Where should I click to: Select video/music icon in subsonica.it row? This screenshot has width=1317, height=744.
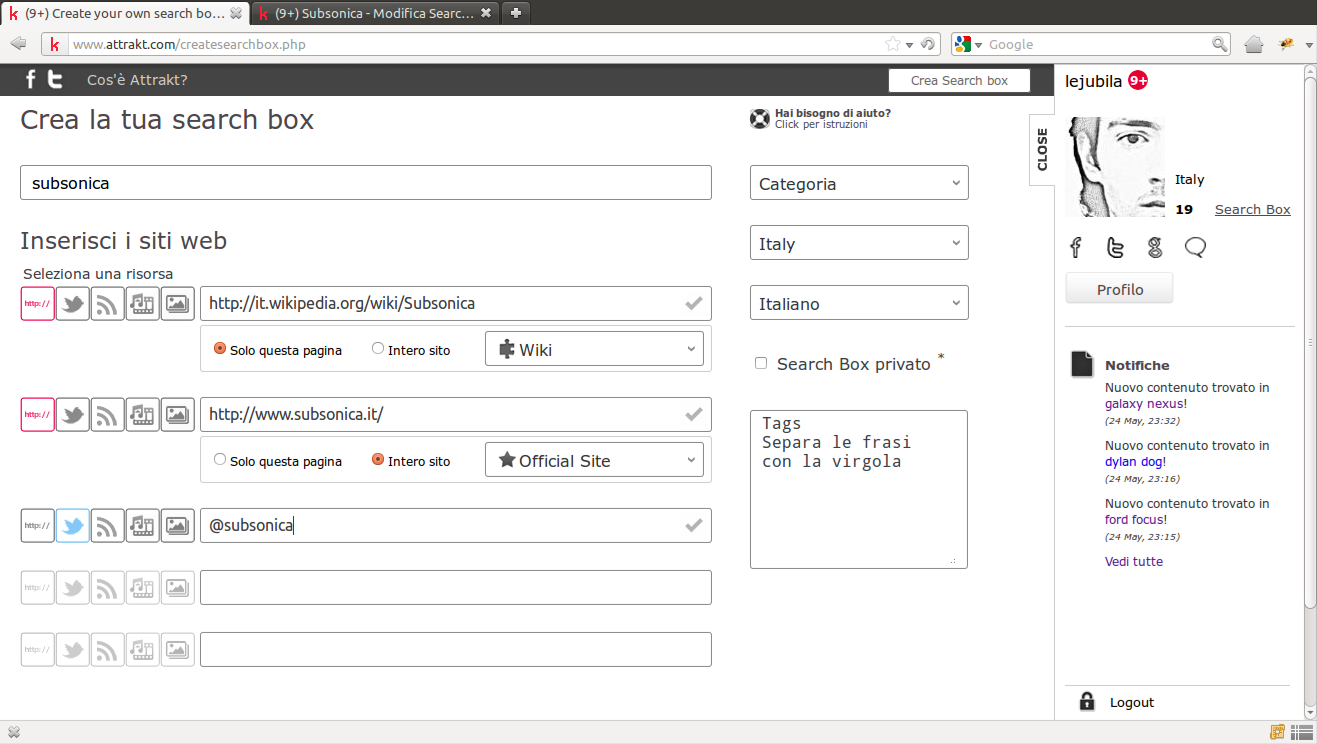[x=143, y=414]
